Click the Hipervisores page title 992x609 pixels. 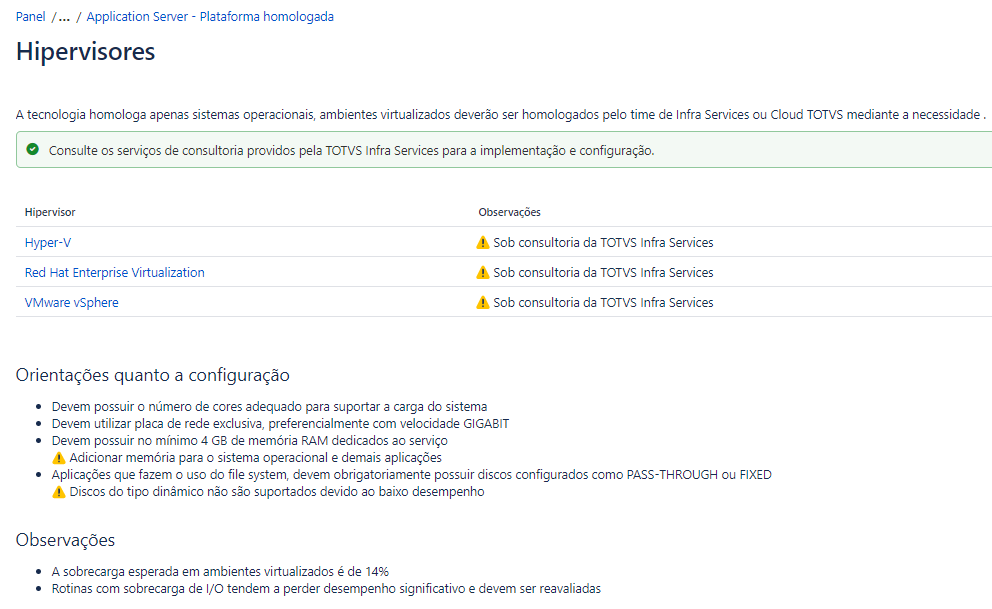pyautogui.click(x=85, y=51)
